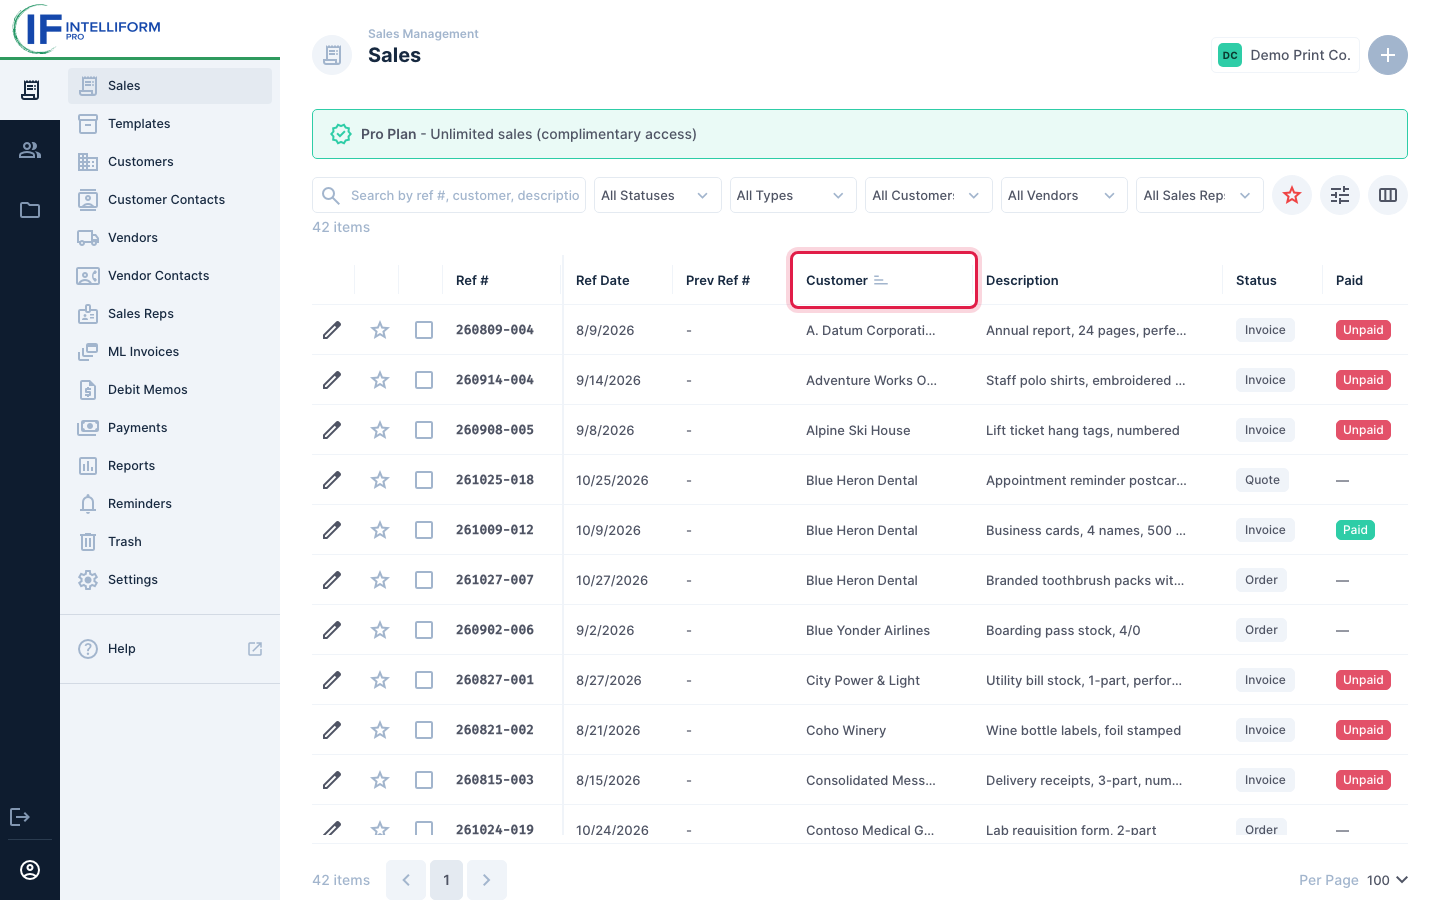Open the All Customers dropdown
This screenshot has height=900, width=1440.
(x=928, y=195)
